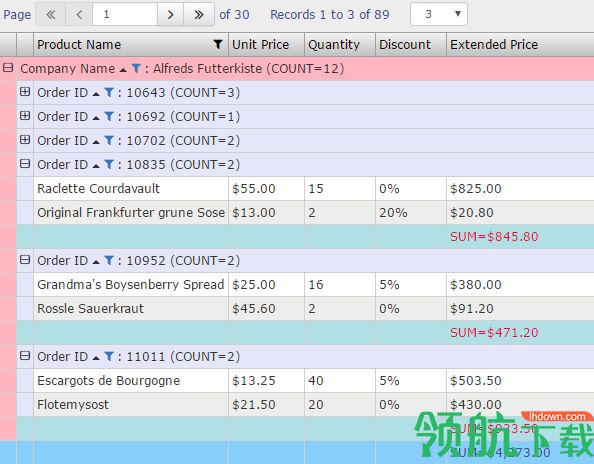Click filter icon on Order ID 10643 row
Image resolution: width=594 pixels, height=464 pixels.
point(109,92)
